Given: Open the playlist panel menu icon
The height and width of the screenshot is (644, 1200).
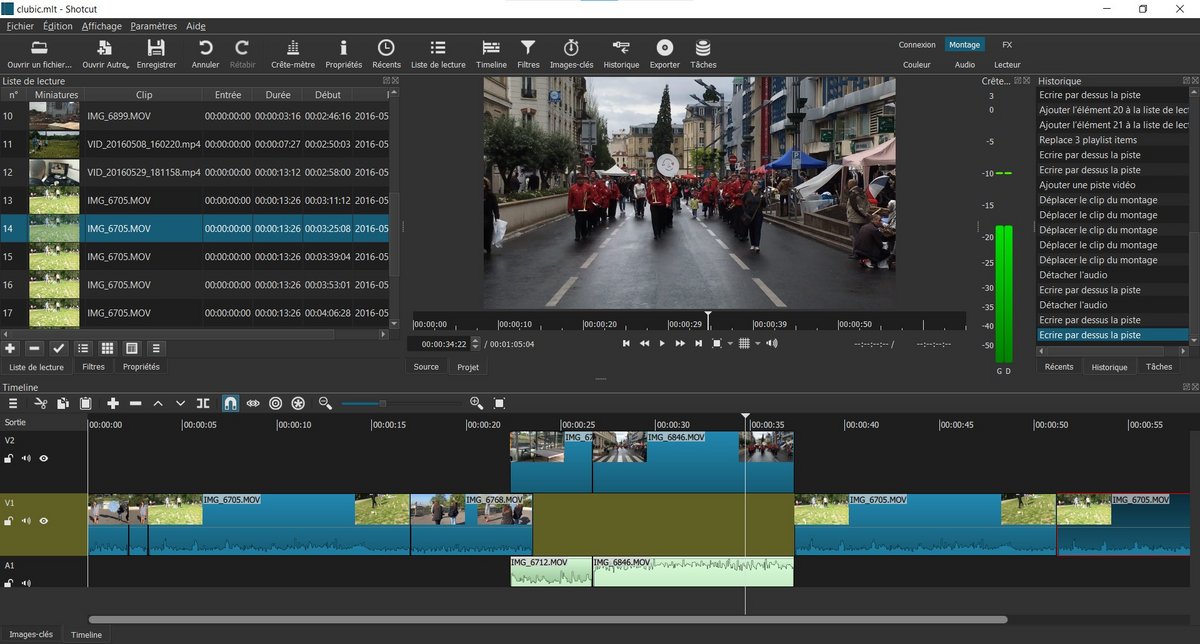Looking at the screenshot, I should click(x=156, y=348).
